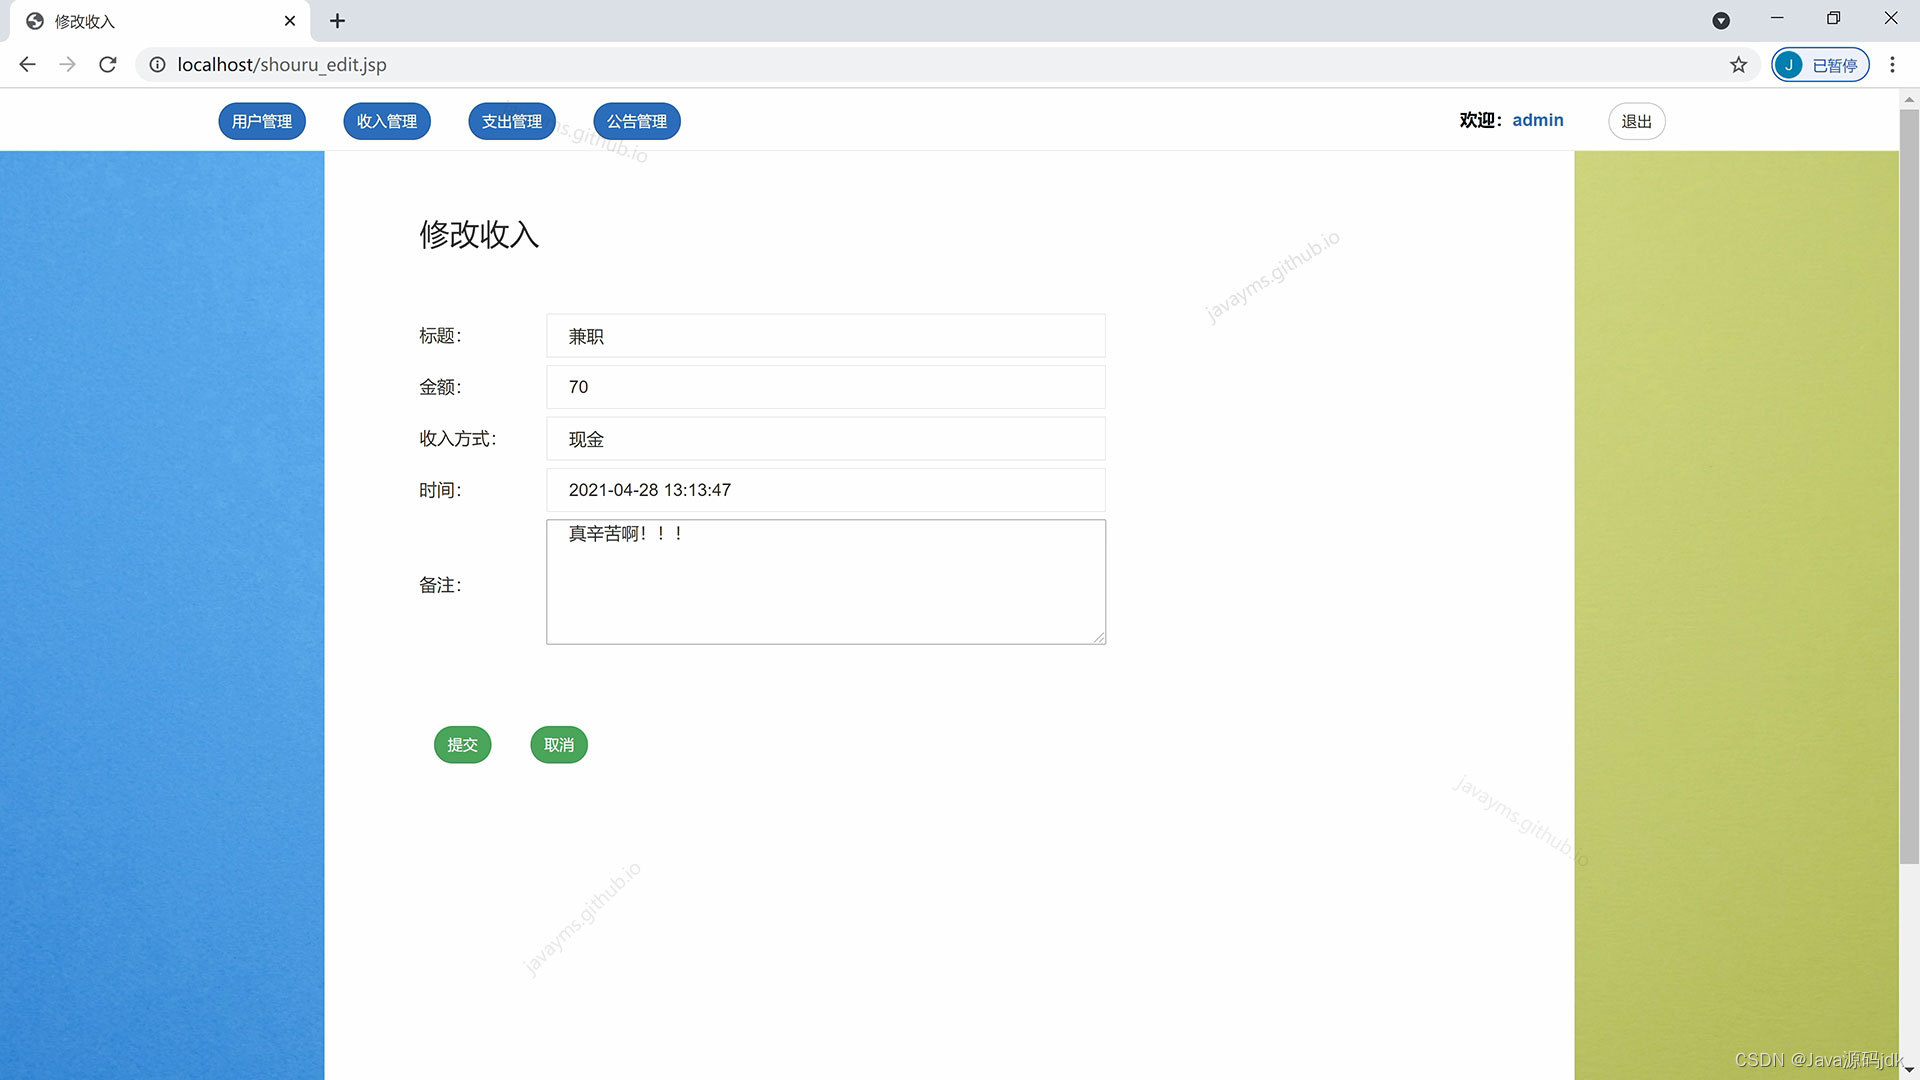Click into the 时间 field with 2021-04-28
The height and width of the screenshot is (1080, 1920).
tap(826, 490)
